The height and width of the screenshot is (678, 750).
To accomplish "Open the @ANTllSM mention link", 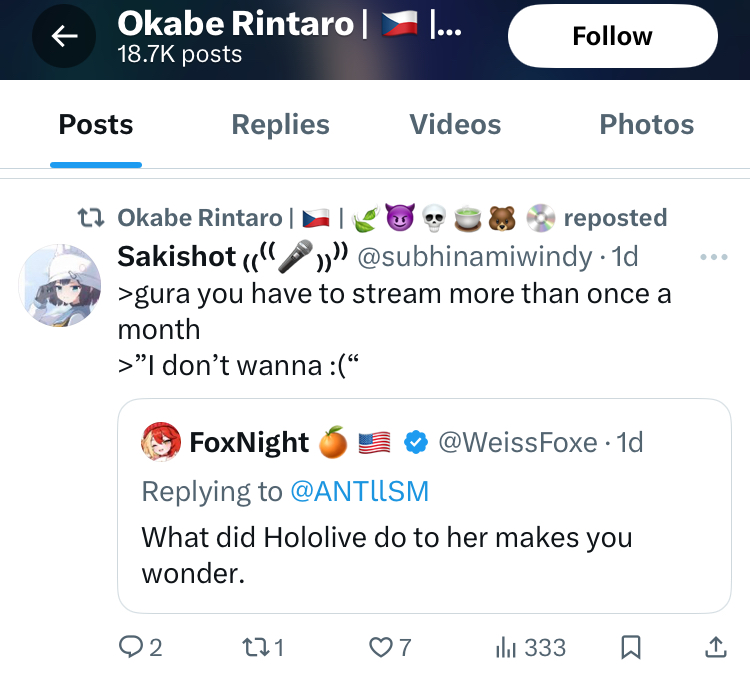I will coord(359,491).
